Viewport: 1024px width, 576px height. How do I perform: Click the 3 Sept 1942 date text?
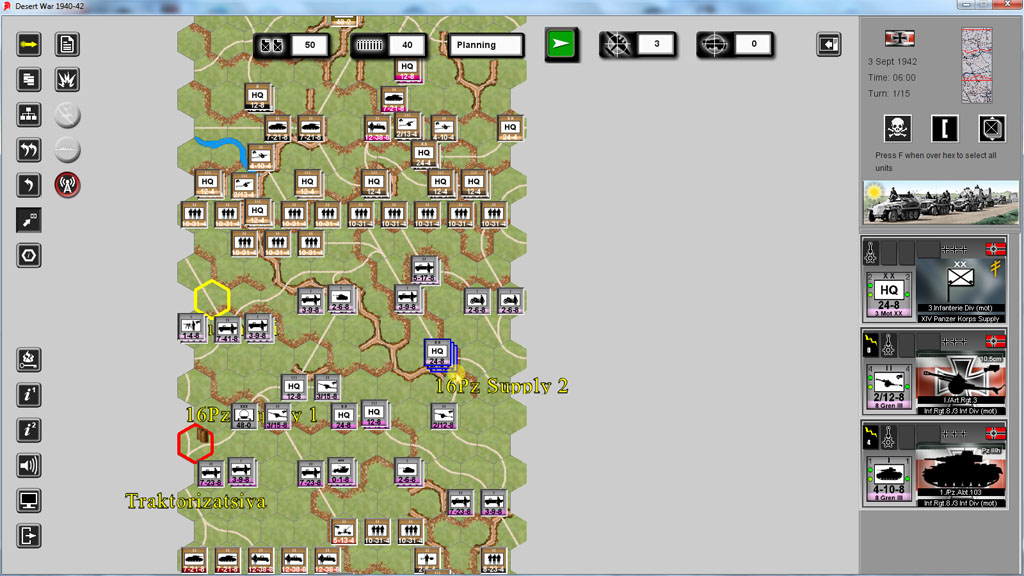(892, 61)
